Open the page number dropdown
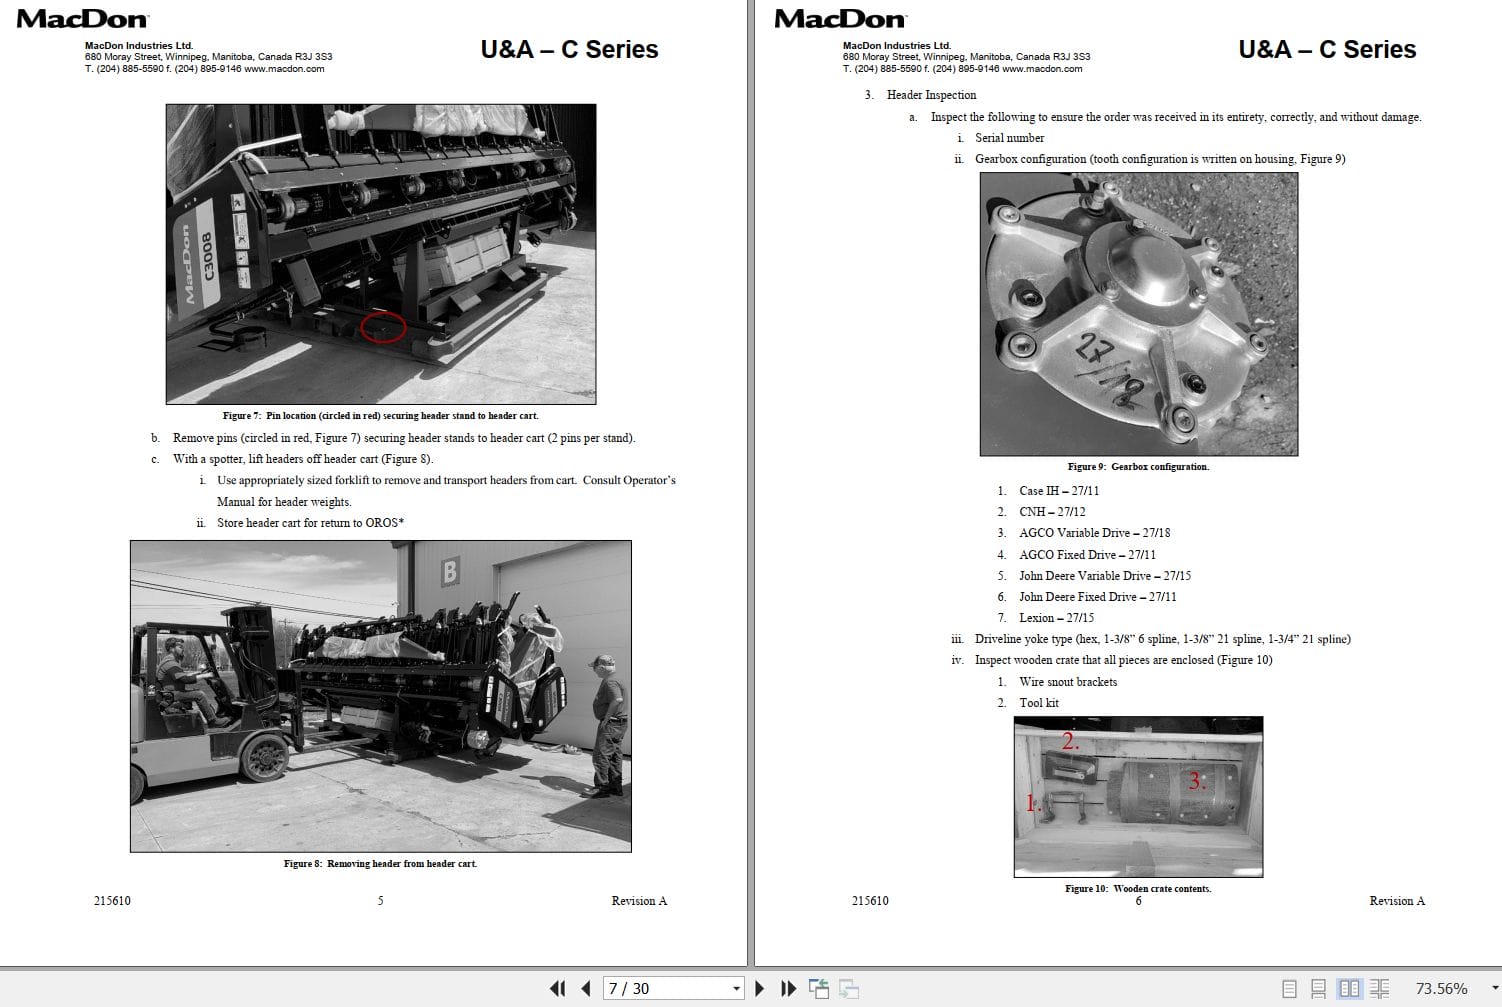The height and width of the screenshot is (1007, 1502). 736,988
